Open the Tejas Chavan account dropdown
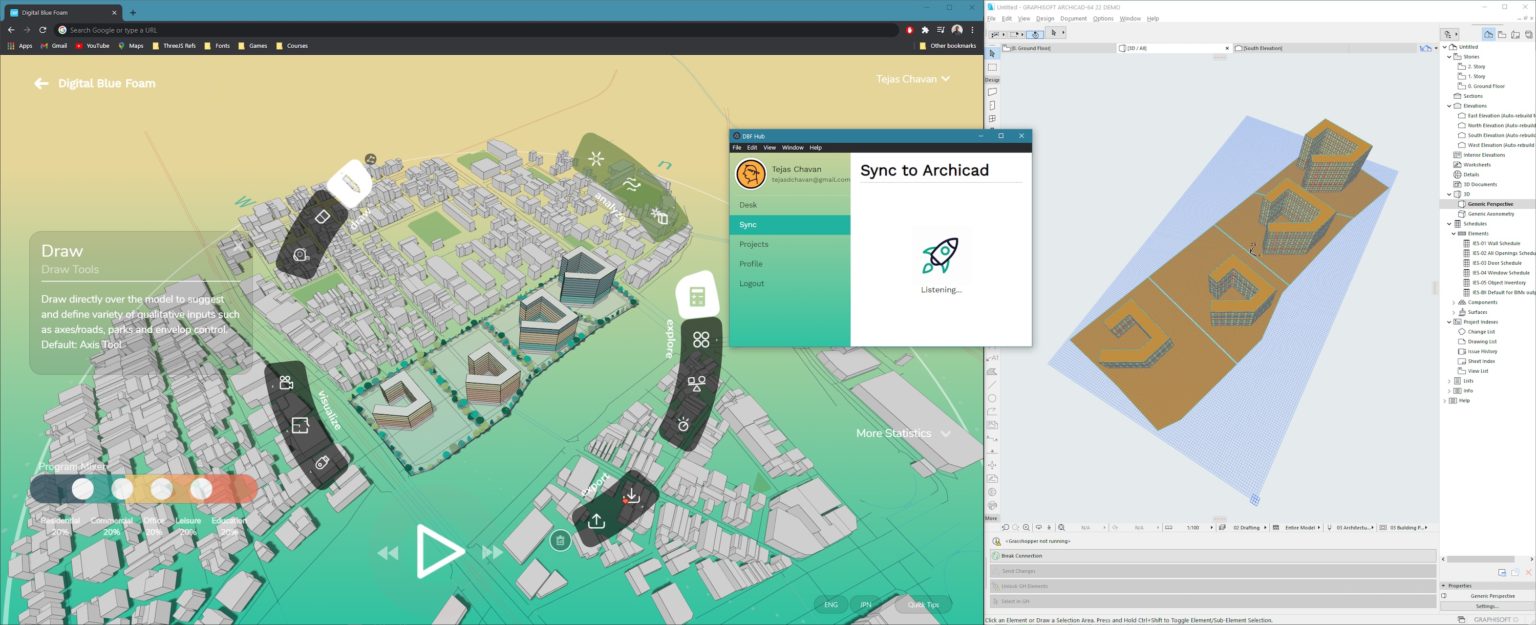Screen dimensions: 1536x625 tap(911, 78)
